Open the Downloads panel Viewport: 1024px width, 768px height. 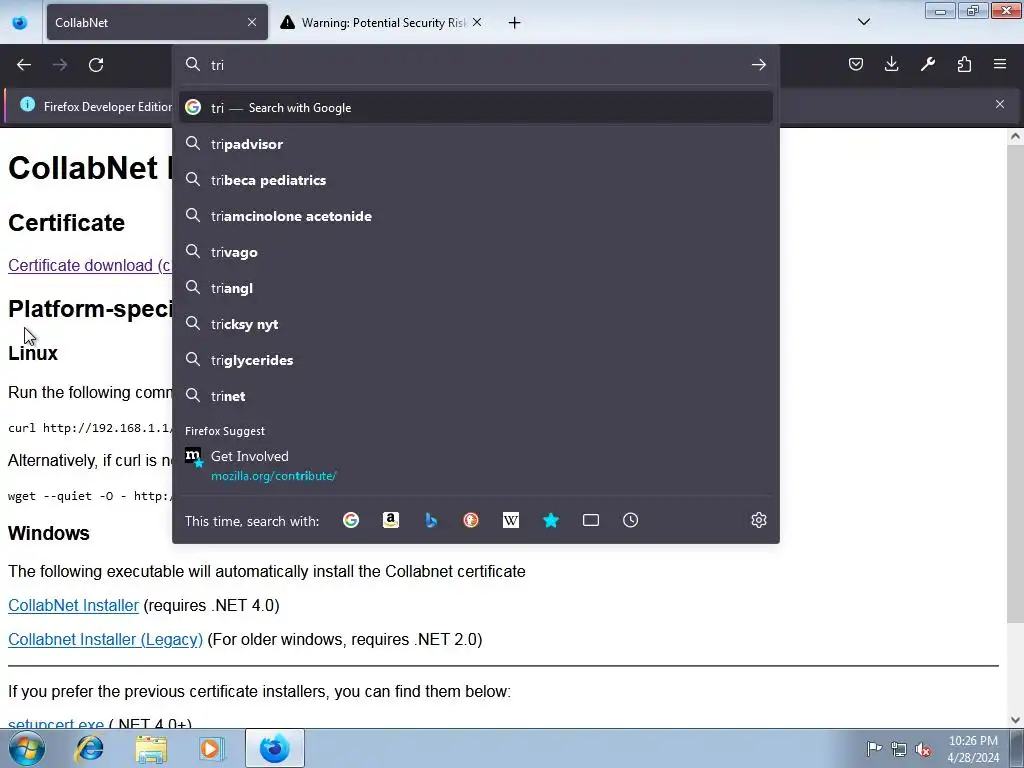point(891,64)
